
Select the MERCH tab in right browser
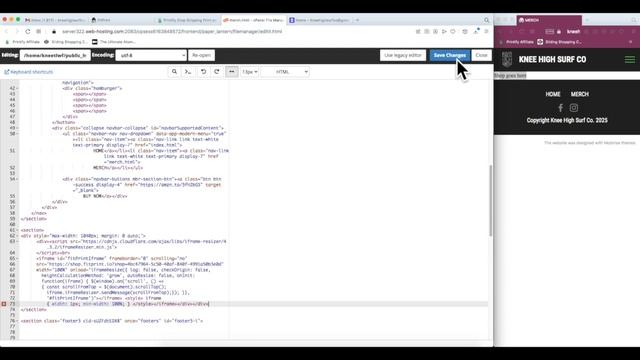(549, 20)
